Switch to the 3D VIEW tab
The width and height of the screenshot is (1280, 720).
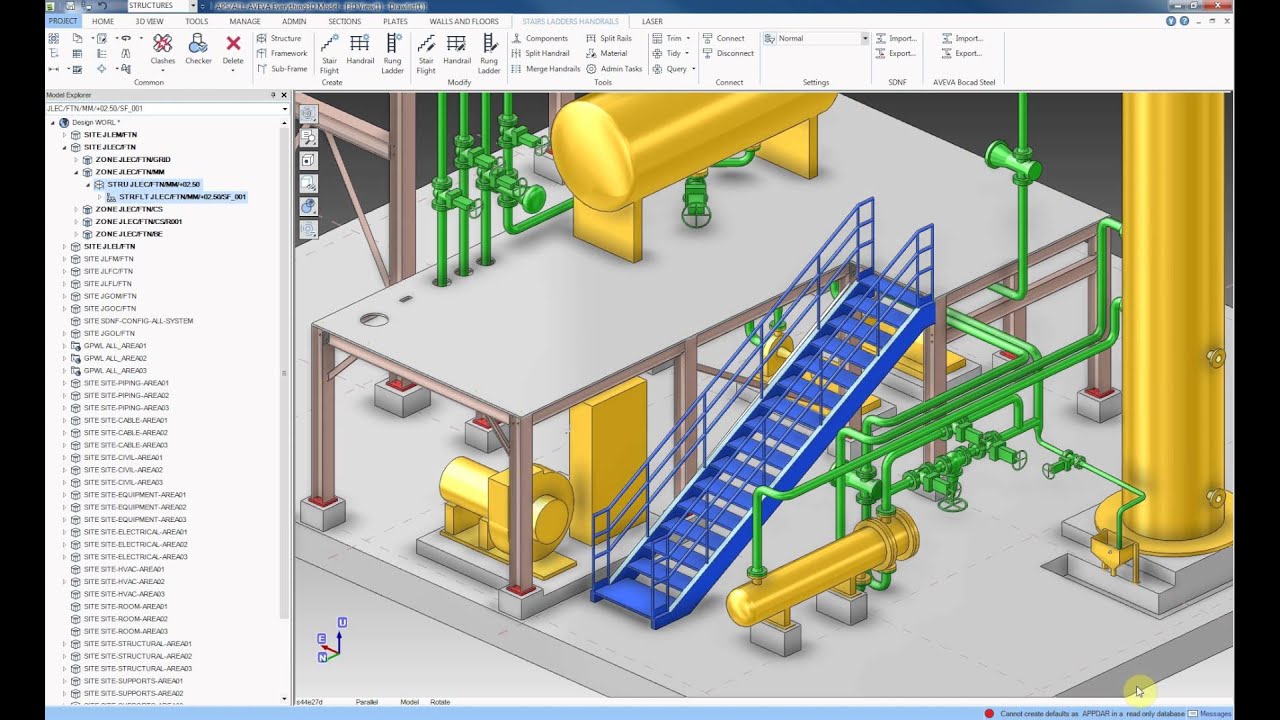pyautogui.click(x=149, y=21)
